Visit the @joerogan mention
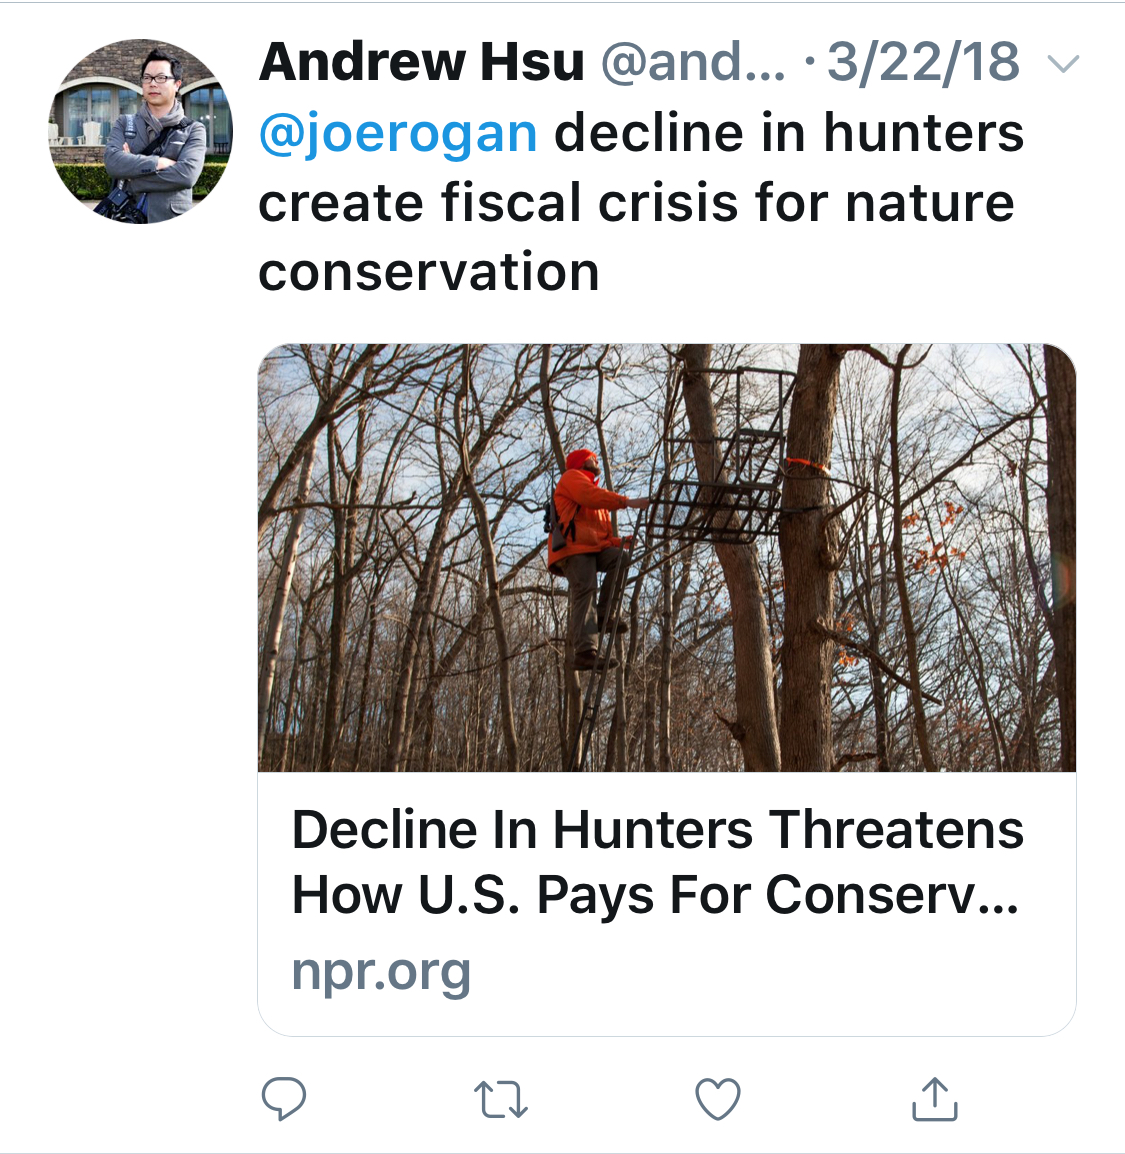 tap(397, 133)
